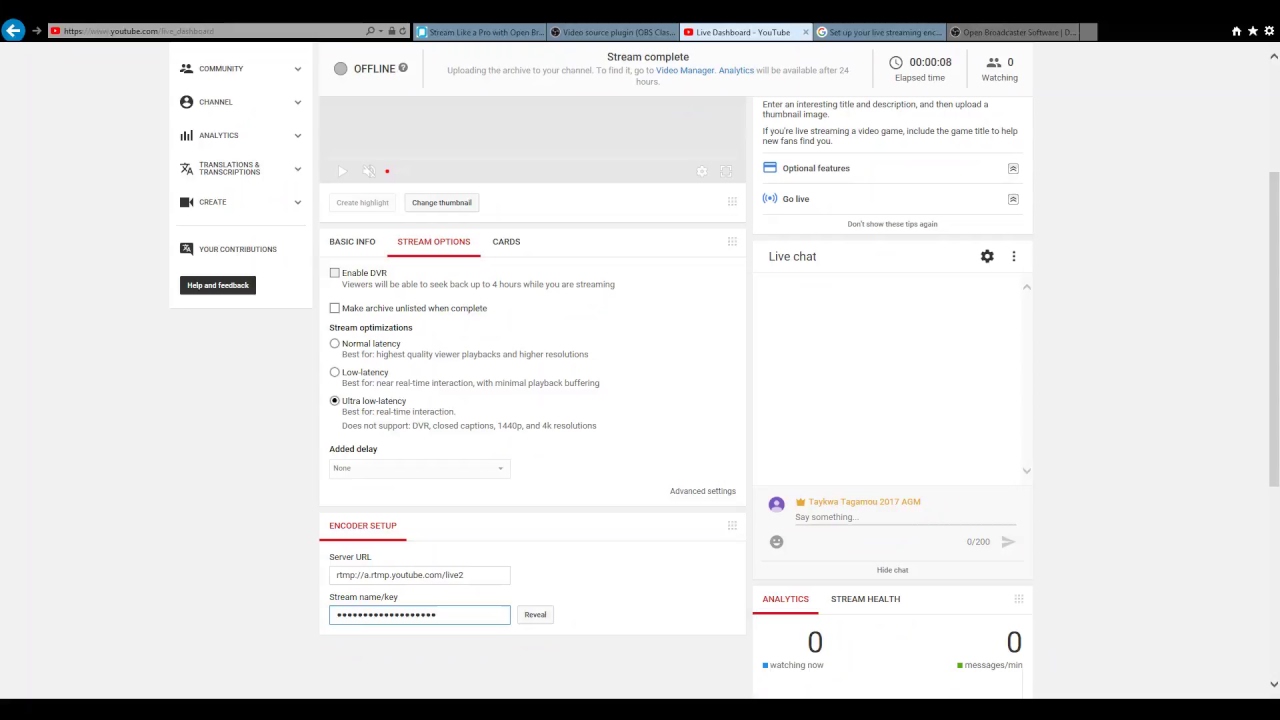Image resolution: width=1280 pixels, height=720 pixels.
Task: Click drag-handle grid icon in Analytics panel header
Action: (1018, 599)
